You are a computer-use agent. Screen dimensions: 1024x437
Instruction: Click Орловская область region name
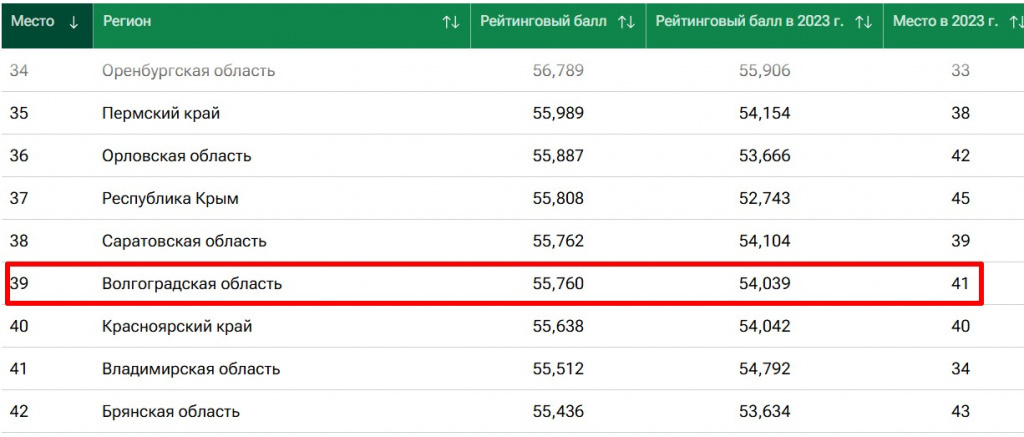click(x=176, y=156)
